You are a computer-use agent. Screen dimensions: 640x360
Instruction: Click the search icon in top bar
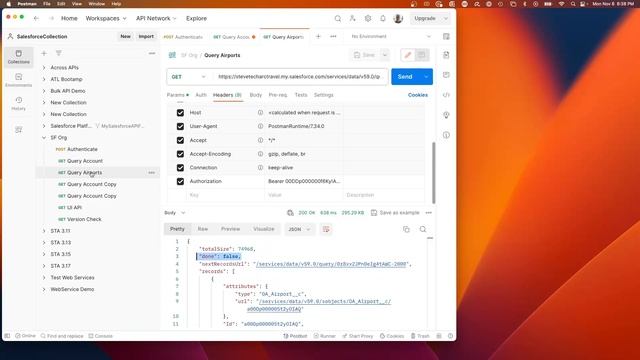tap(338, 18)
